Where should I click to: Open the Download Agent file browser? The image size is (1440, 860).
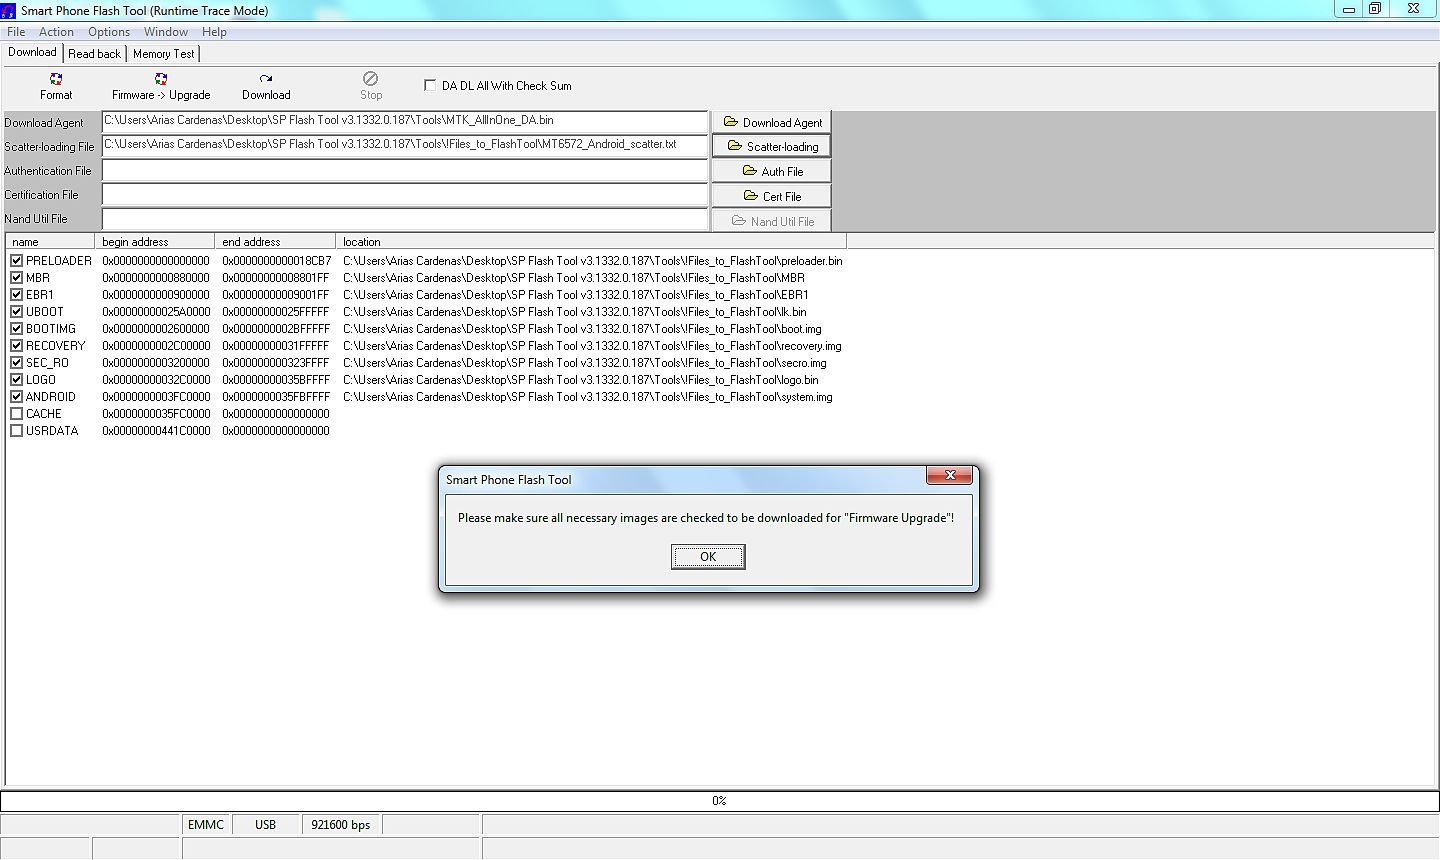[x=771, y=122]
